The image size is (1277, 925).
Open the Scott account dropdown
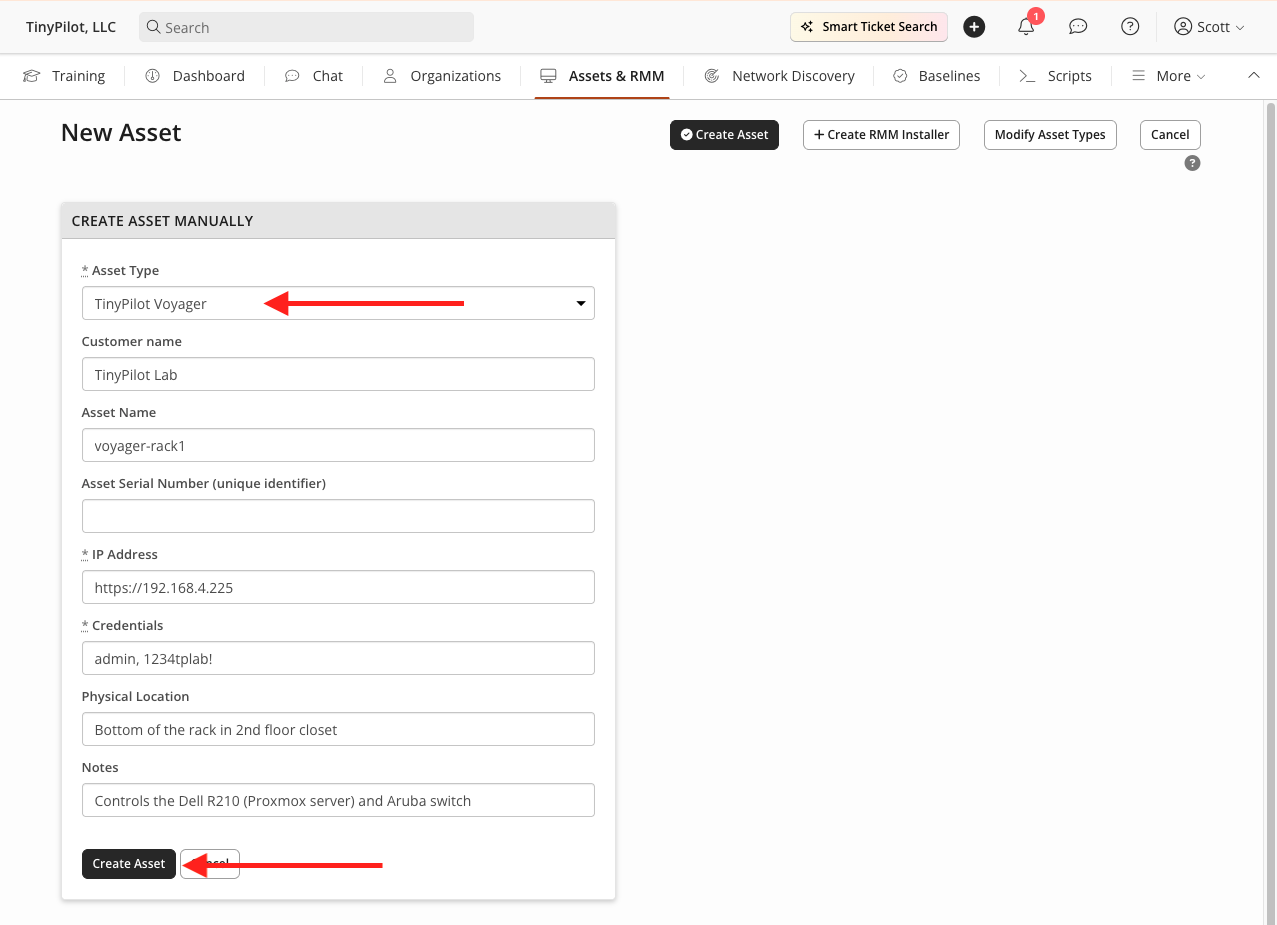point(1208,26)
